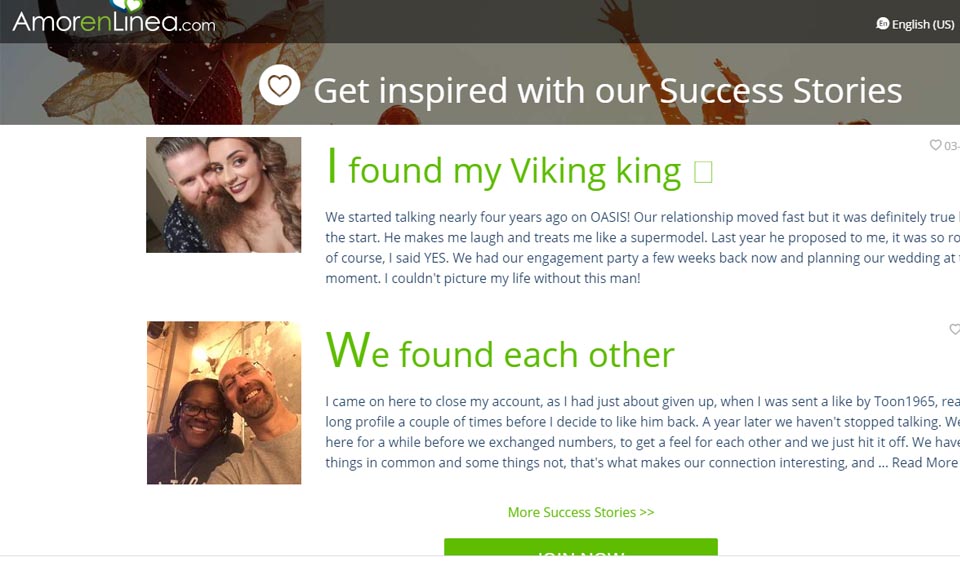Click the 'Get inspired with our Success Stories' heading

pos(607,90)
